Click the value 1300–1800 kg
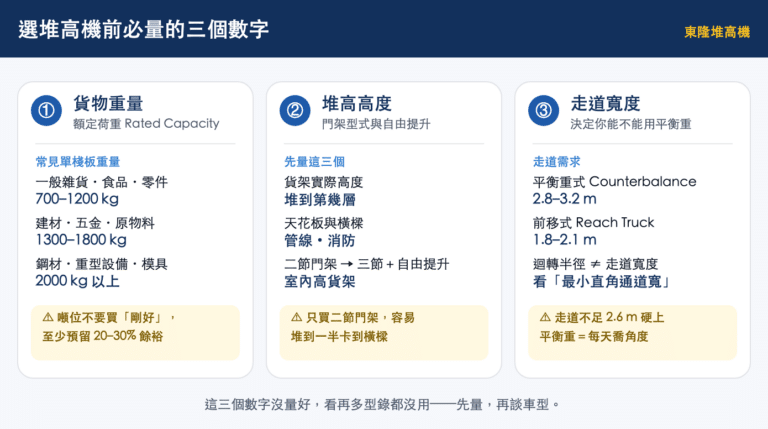This screenshot has width=768, height=429. pyautogui.click(x=81, y=240)
